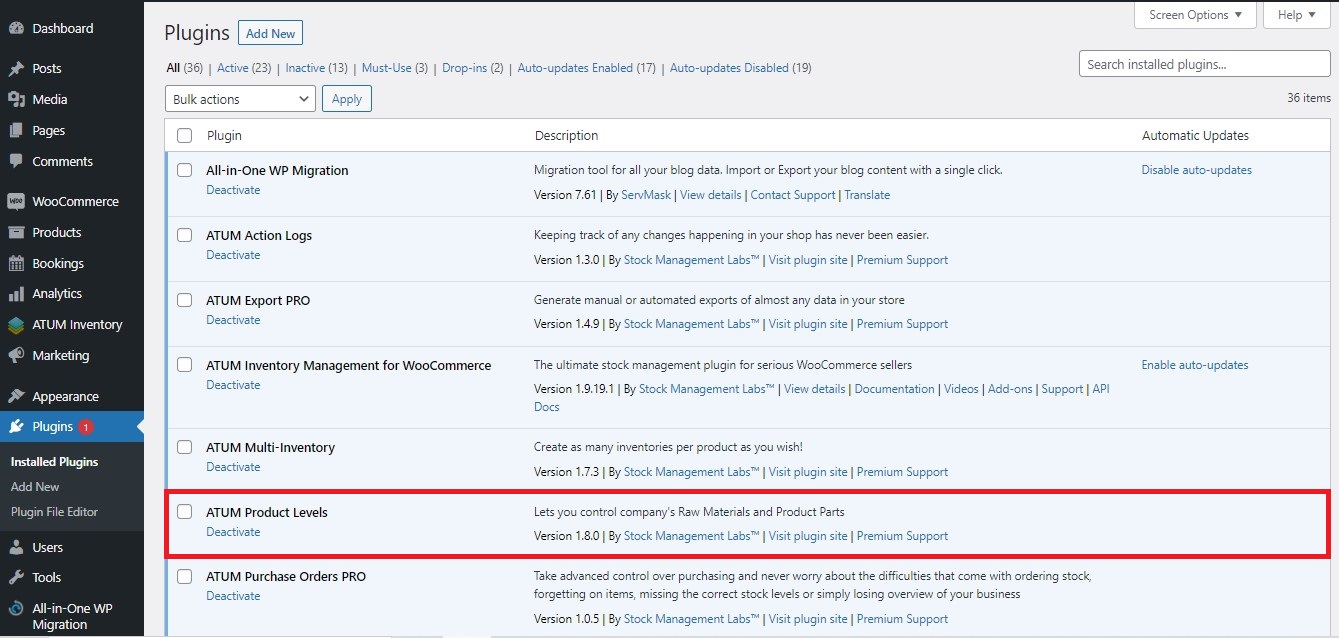Deactivate ATUM Product Levels plugin
This screenshot has height=638, width=1339.
tap(233, 532)
